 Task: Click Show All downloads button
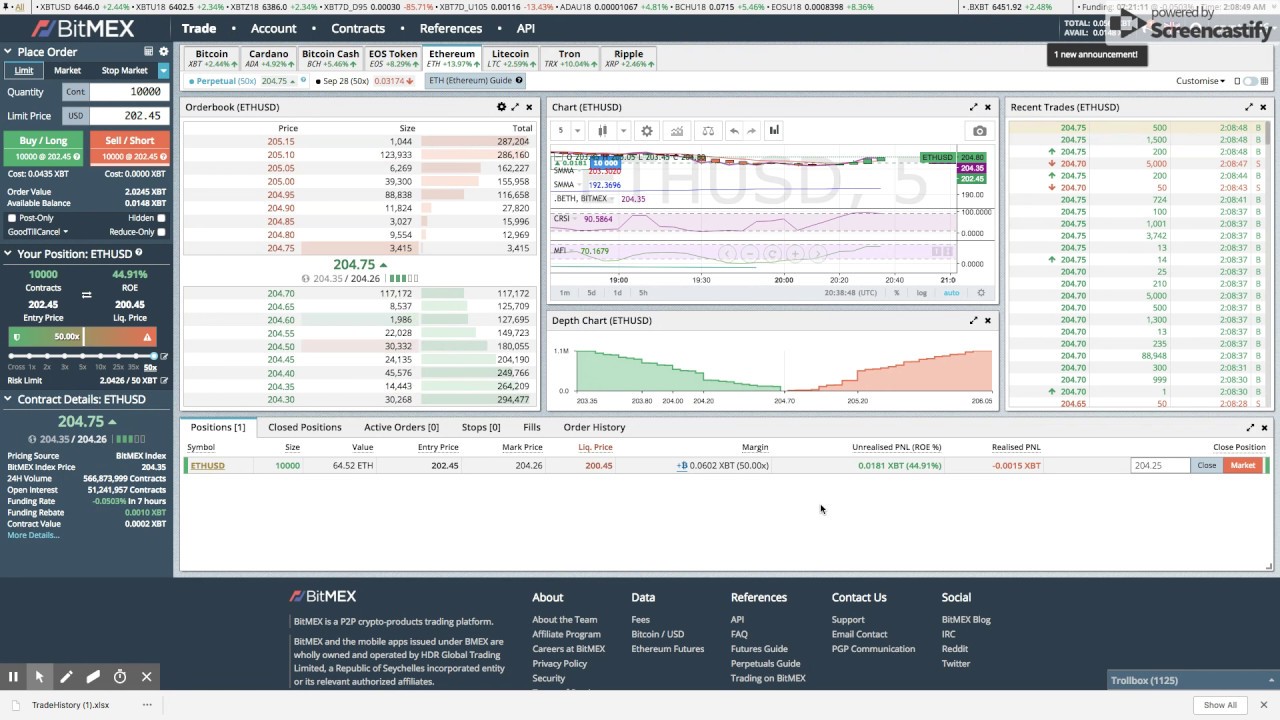[x=1220, y=705]
